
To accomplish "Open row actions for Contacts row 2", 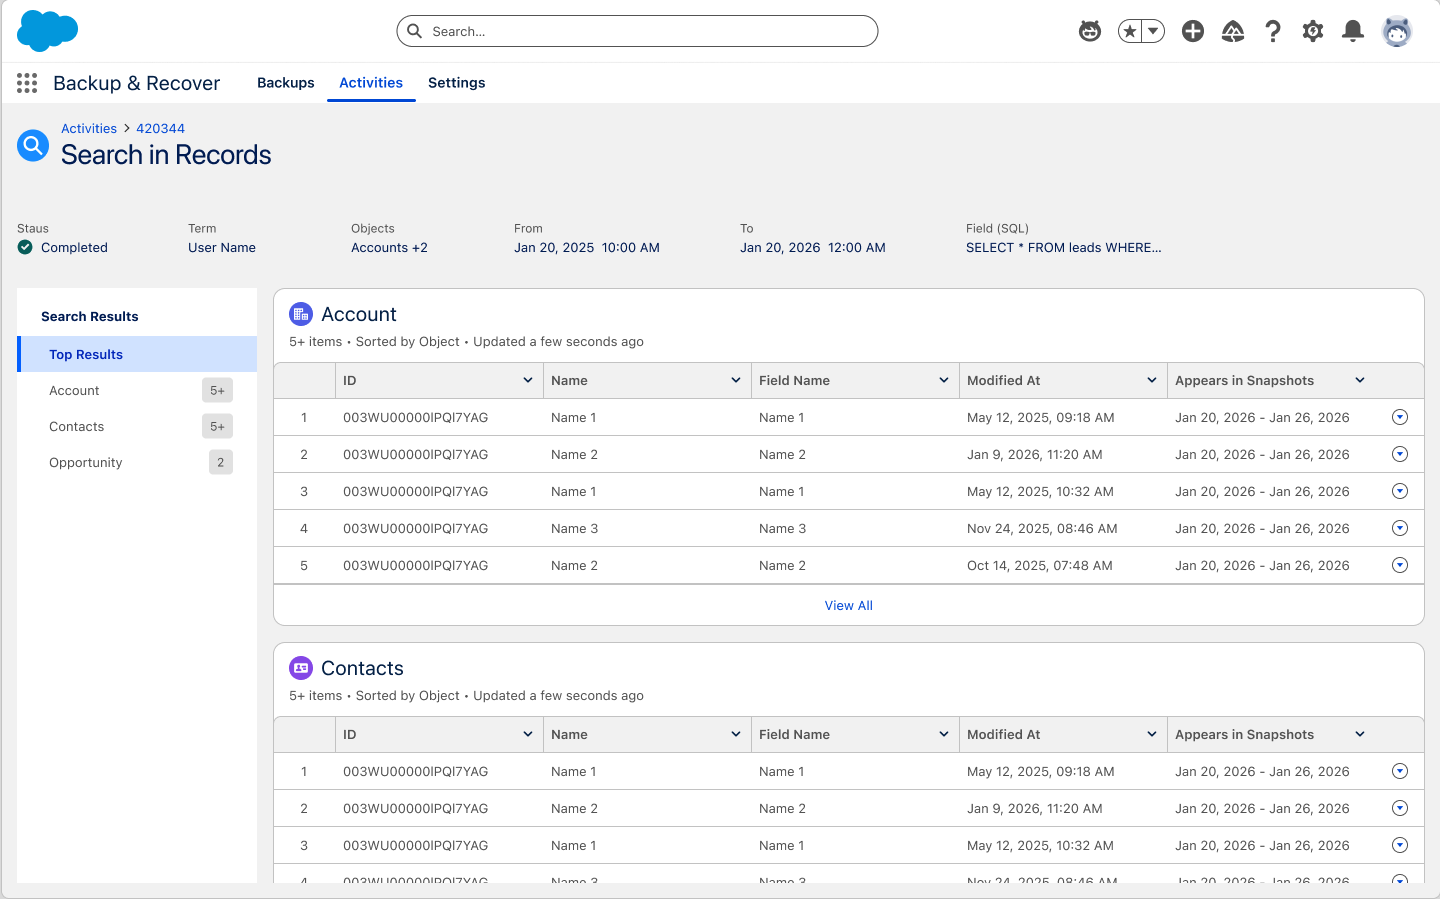I will [x=1400, y=808].
